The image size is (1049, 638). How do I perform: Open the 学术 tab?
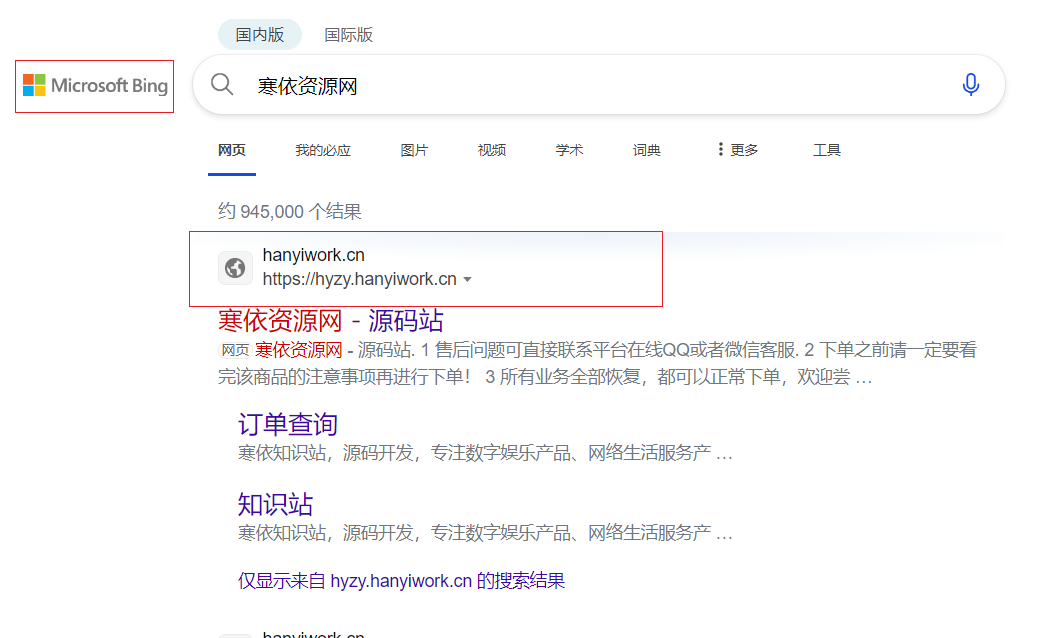(569, 150)
